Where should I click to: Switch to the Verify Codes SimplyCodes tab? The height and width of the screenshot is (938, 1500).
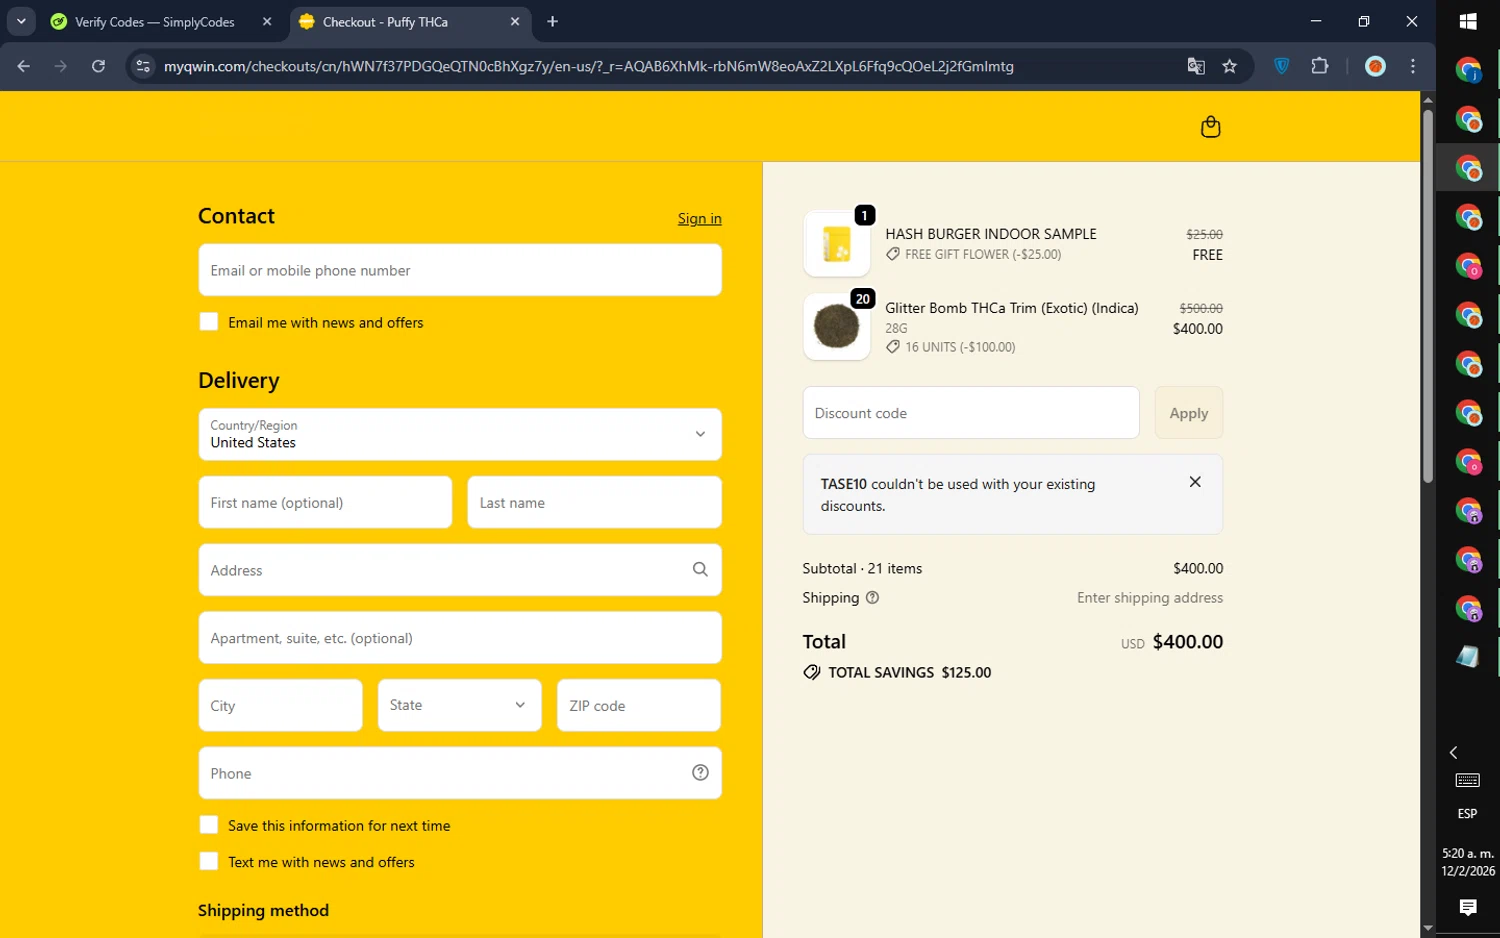point(156,21)
